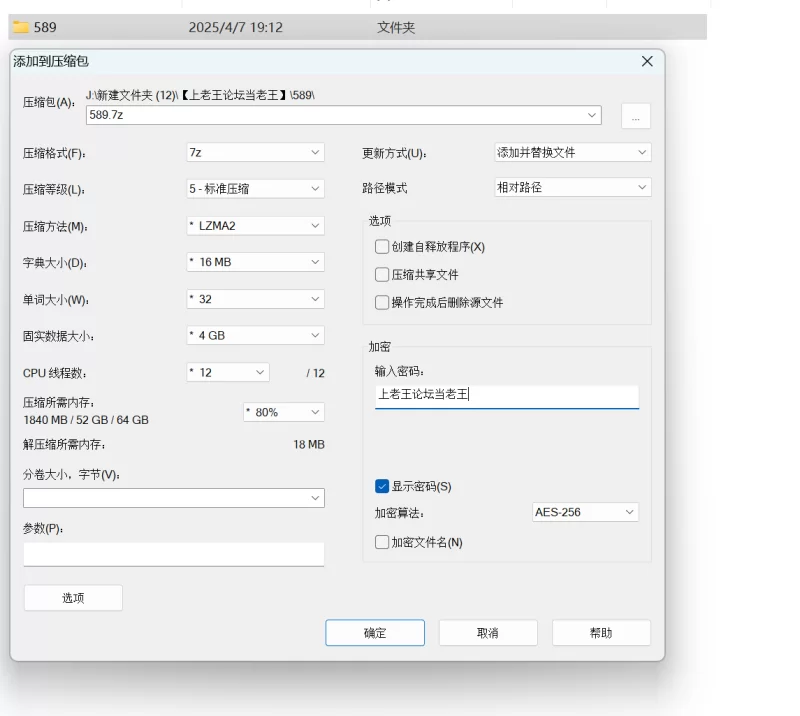Click the date 2025/4/7 19:12
The height and width of the screenshot is (716, 800).
tap(235, 27)
